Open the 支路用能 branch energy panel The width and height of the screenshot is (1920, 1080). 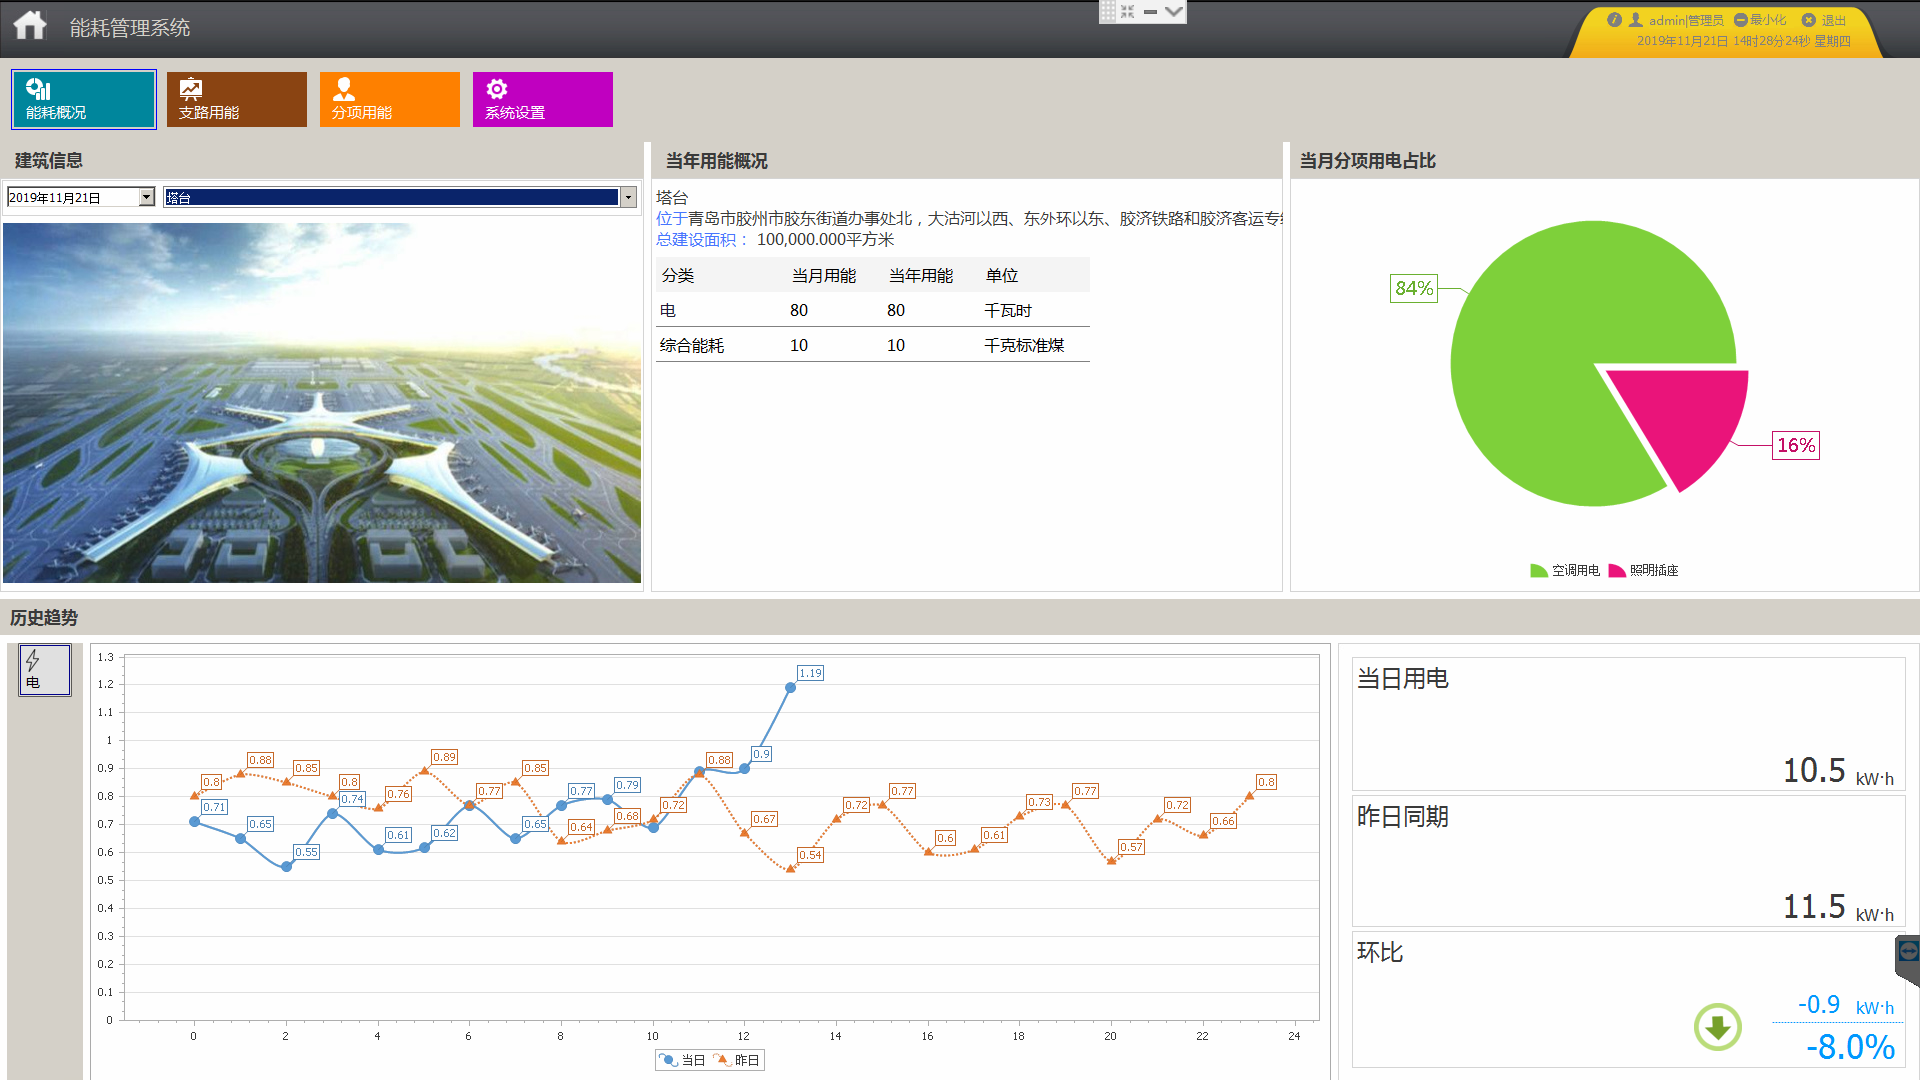pos(236,98)
